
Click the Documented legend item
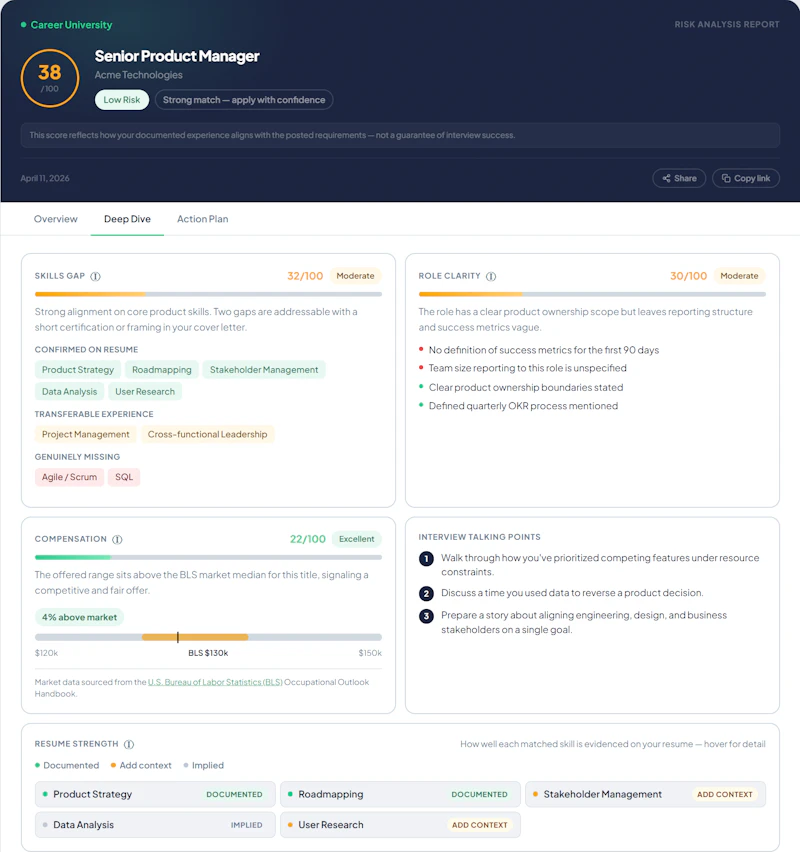67,765
